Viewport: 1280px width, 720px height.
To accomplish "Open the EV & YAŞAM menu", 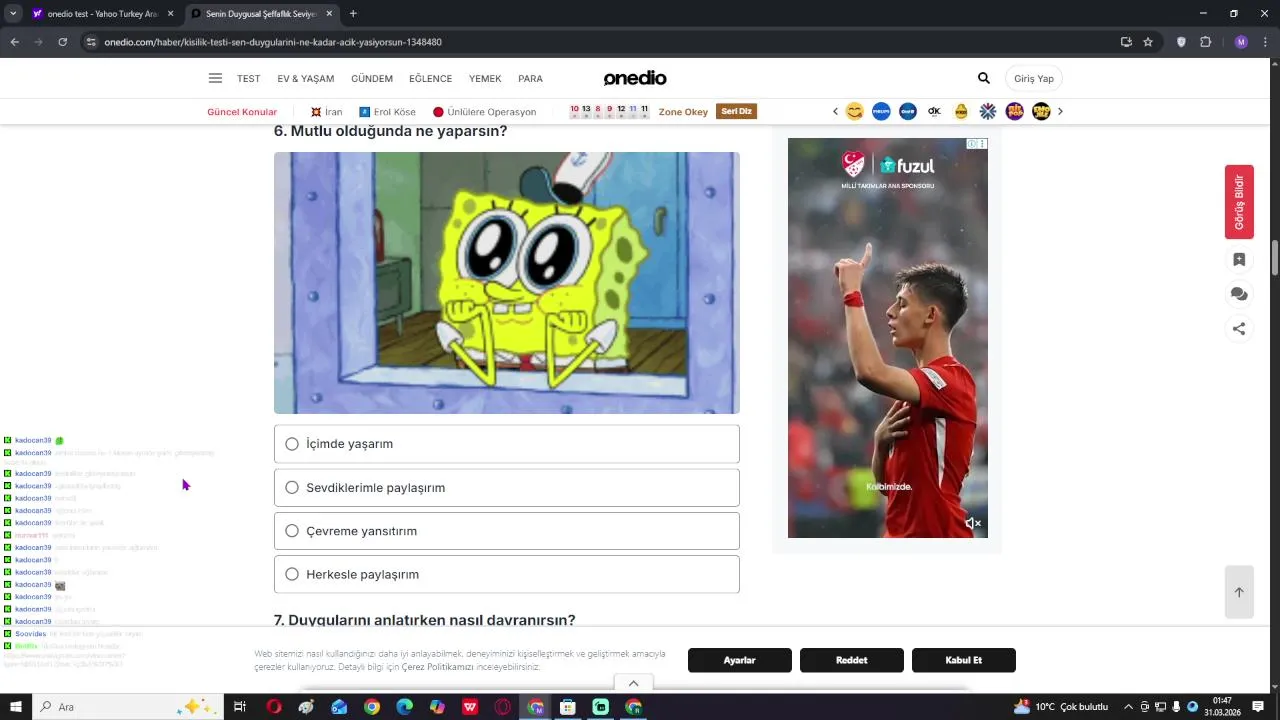I will coord(306,78).
